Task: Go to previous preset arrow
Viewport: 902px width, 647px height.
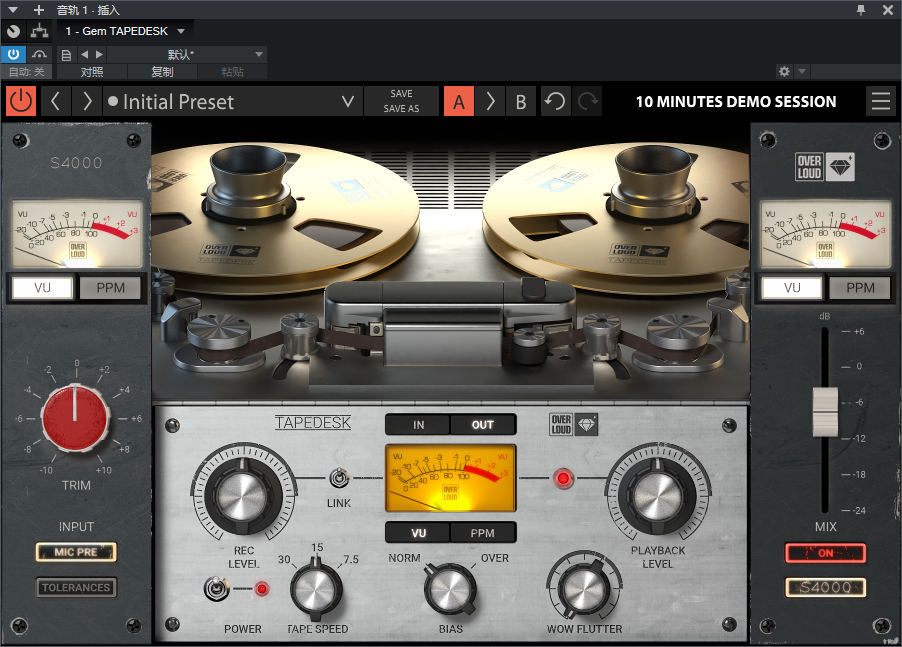Action: click(55, 101)
